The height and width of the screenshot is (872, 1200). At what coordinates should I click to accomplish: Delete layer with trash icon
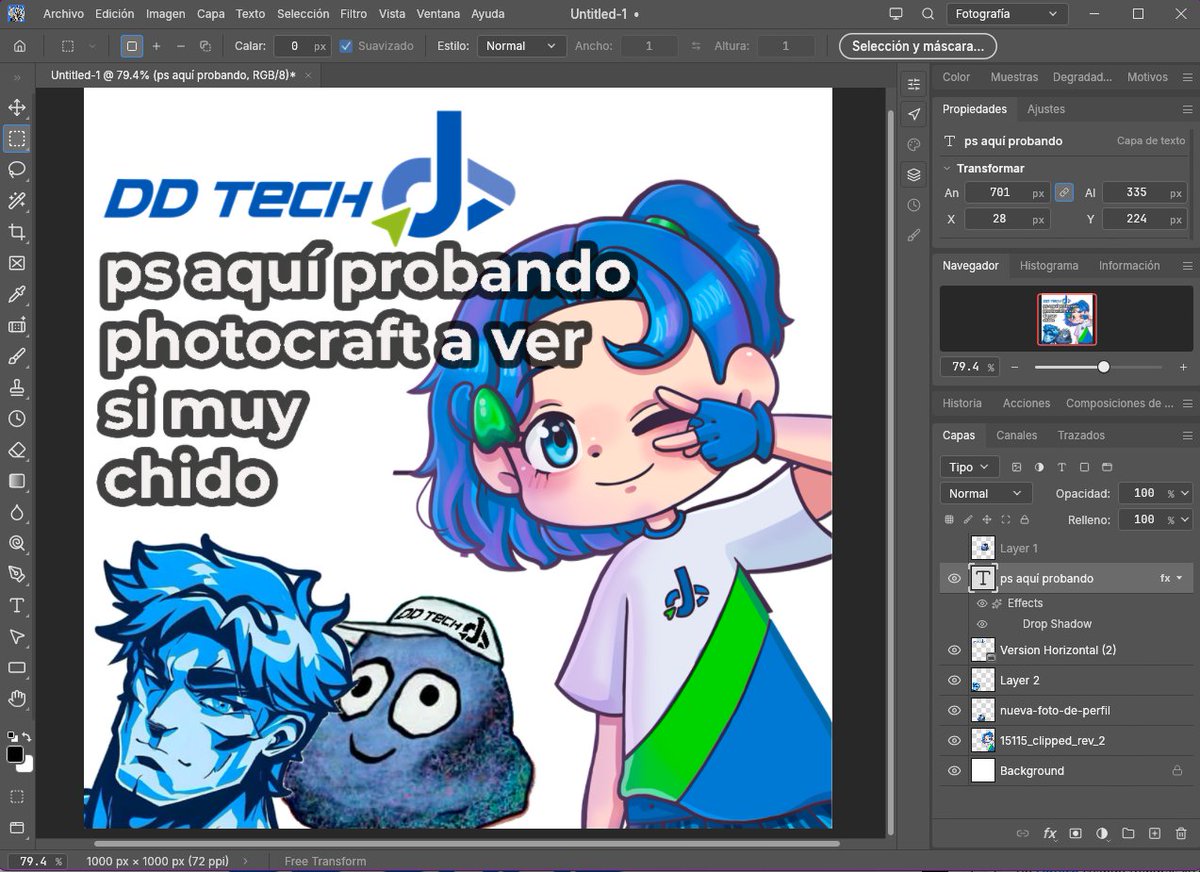pos(1181,833)
